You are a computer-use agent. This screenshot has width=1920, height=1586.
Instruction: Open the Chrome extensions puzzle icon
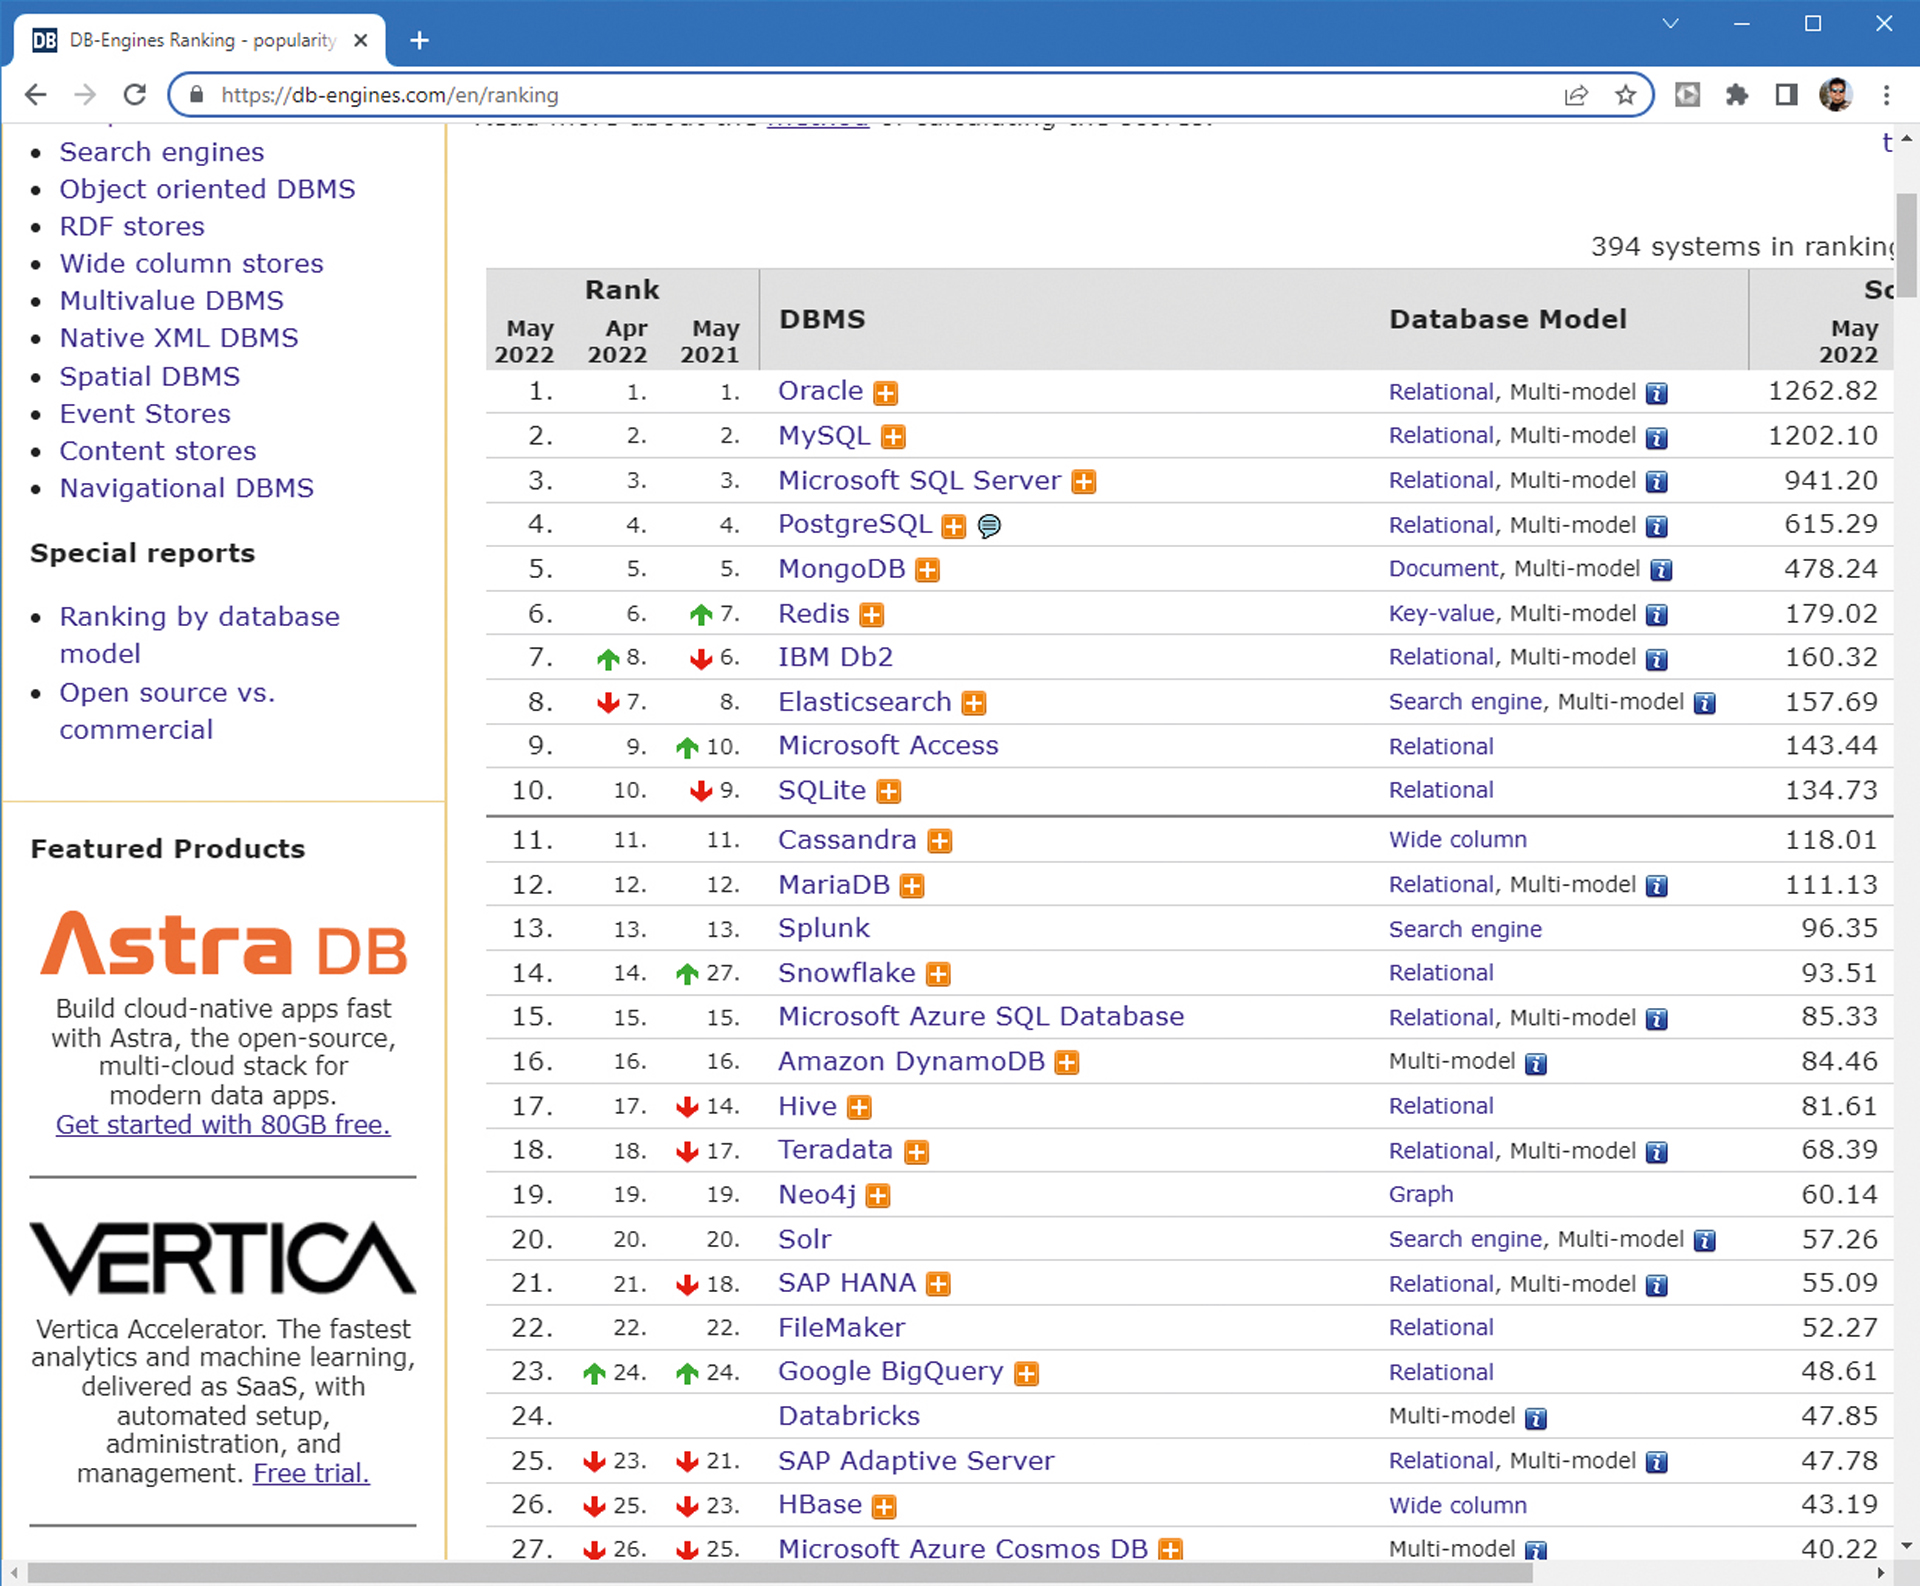point(1737,95)
